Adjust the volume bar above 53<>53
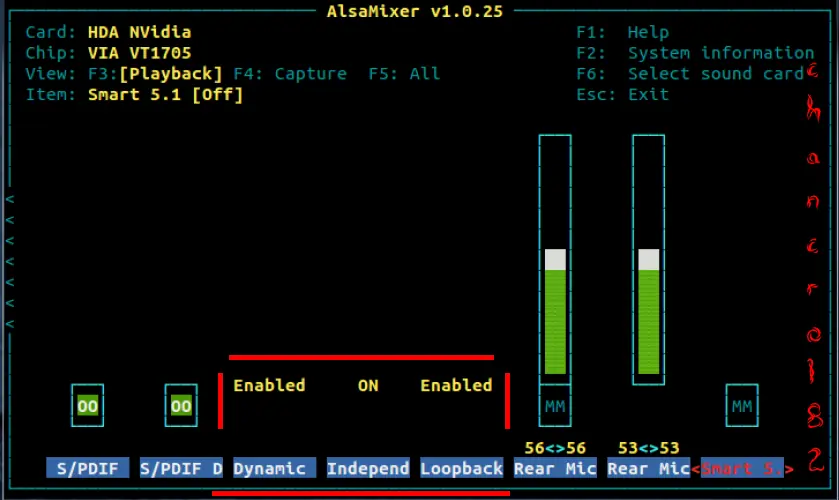Viewport: 839px width, 500px height. (649, 260)
